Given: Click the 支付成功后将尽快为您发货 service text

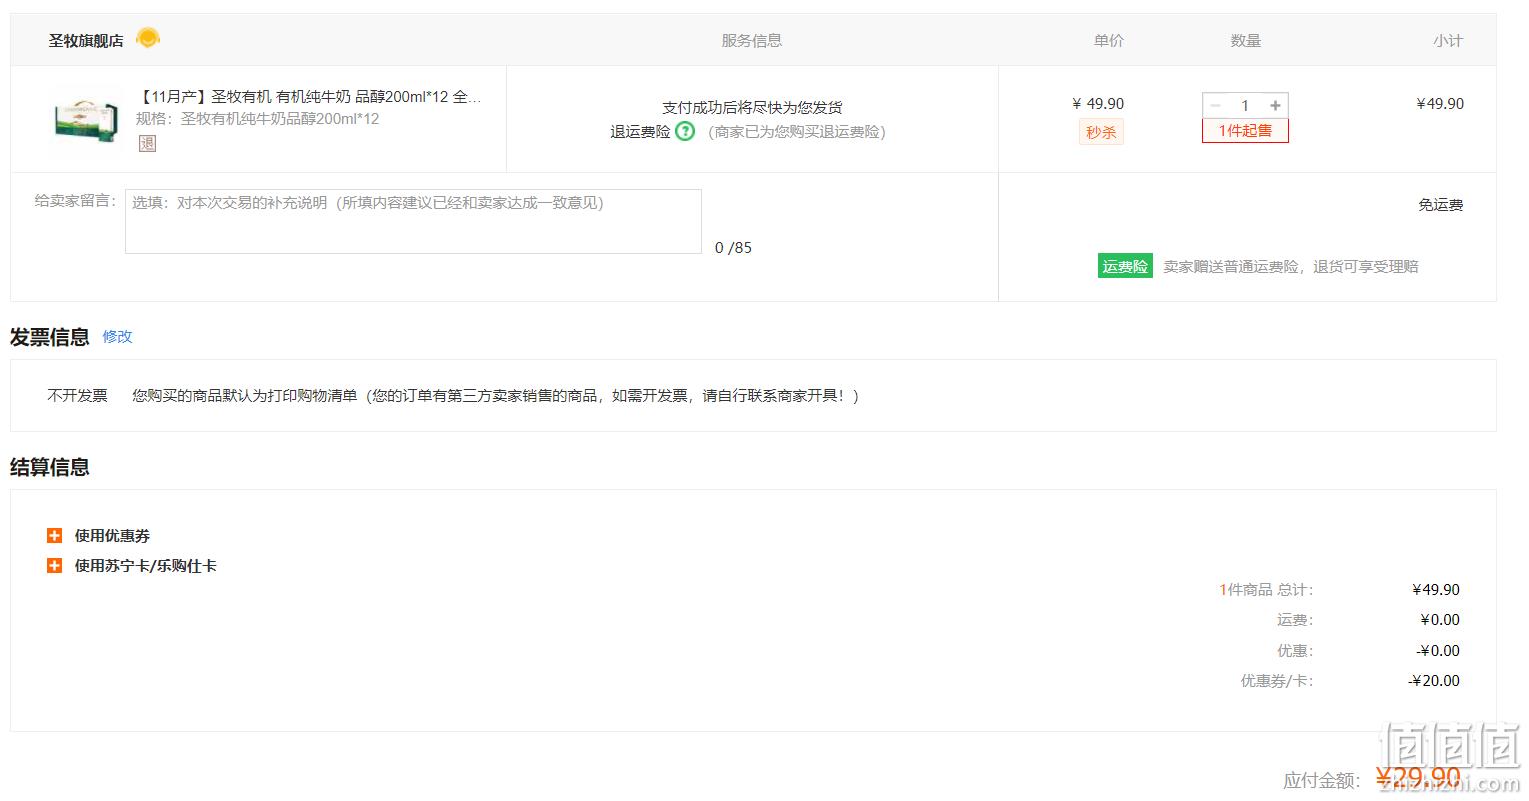Looking at the screenshot, I should coord(752,108).
